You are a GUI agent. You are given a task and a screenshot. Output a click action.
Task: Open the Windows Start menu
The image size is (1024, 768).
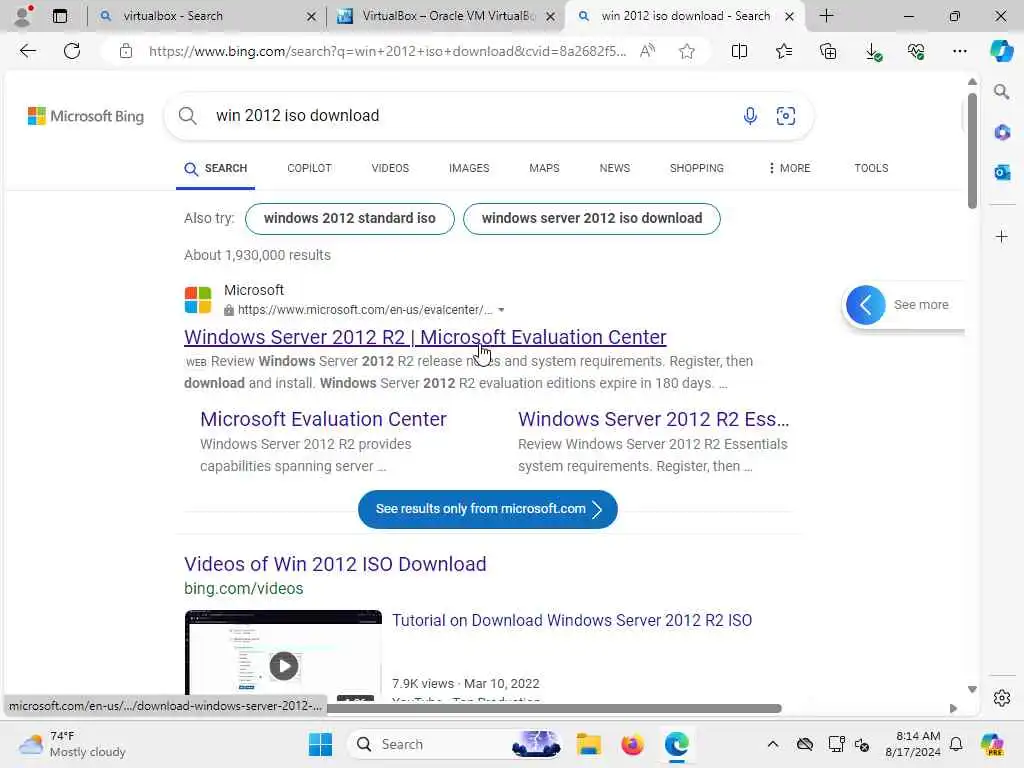320,744
